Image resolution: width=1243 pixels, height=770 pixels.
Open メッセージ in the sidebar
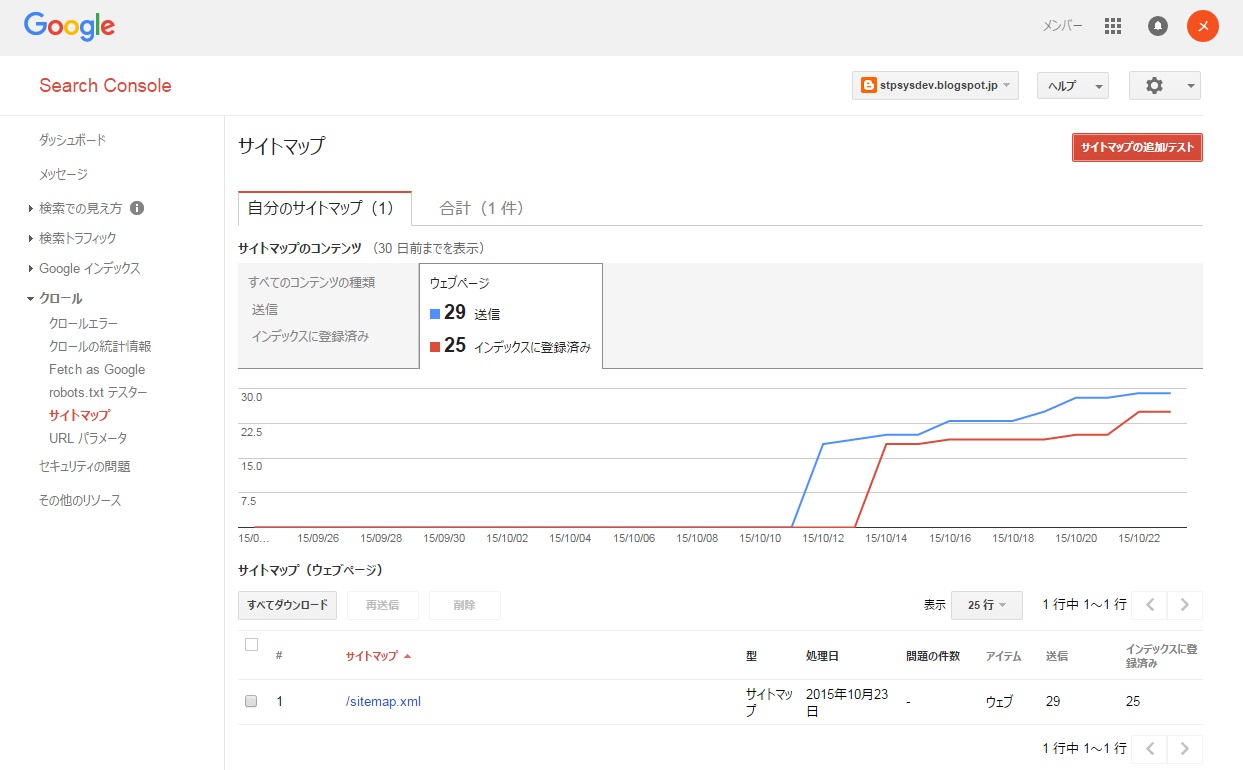[63, 174]
